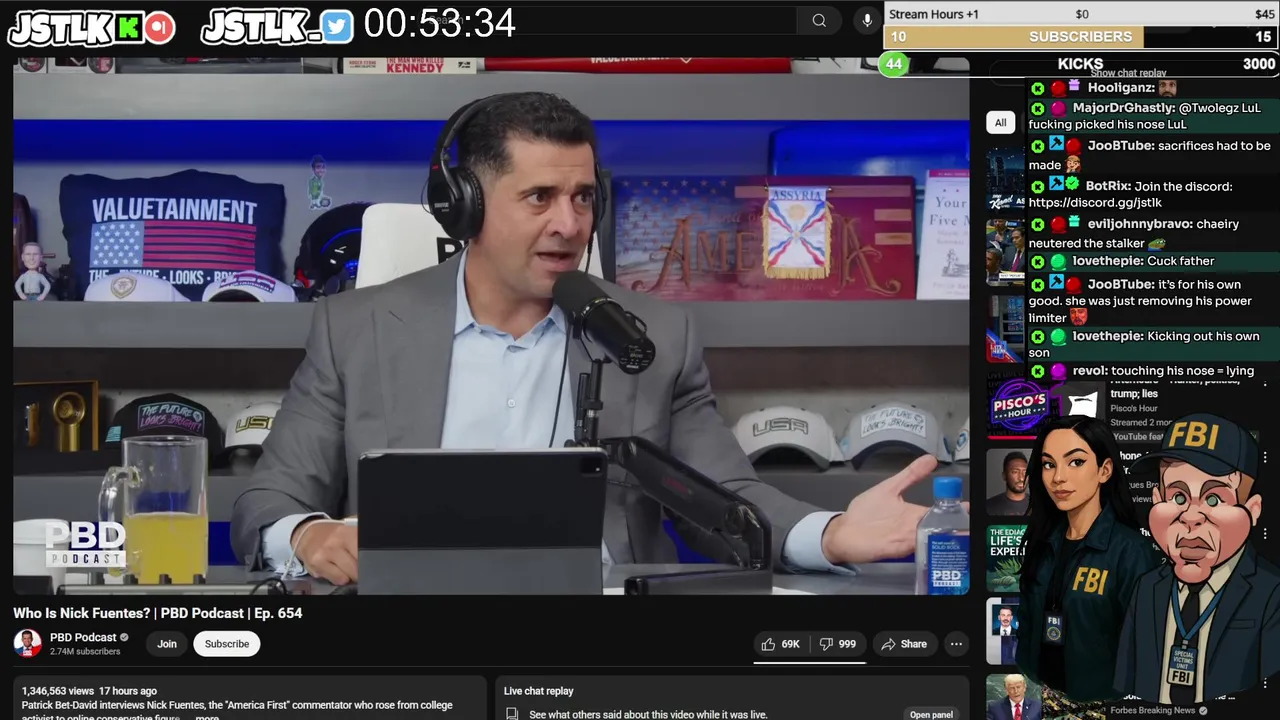Click the green 44 kicks counter badge
The image size is (1280, 720).
coord(893,64)
